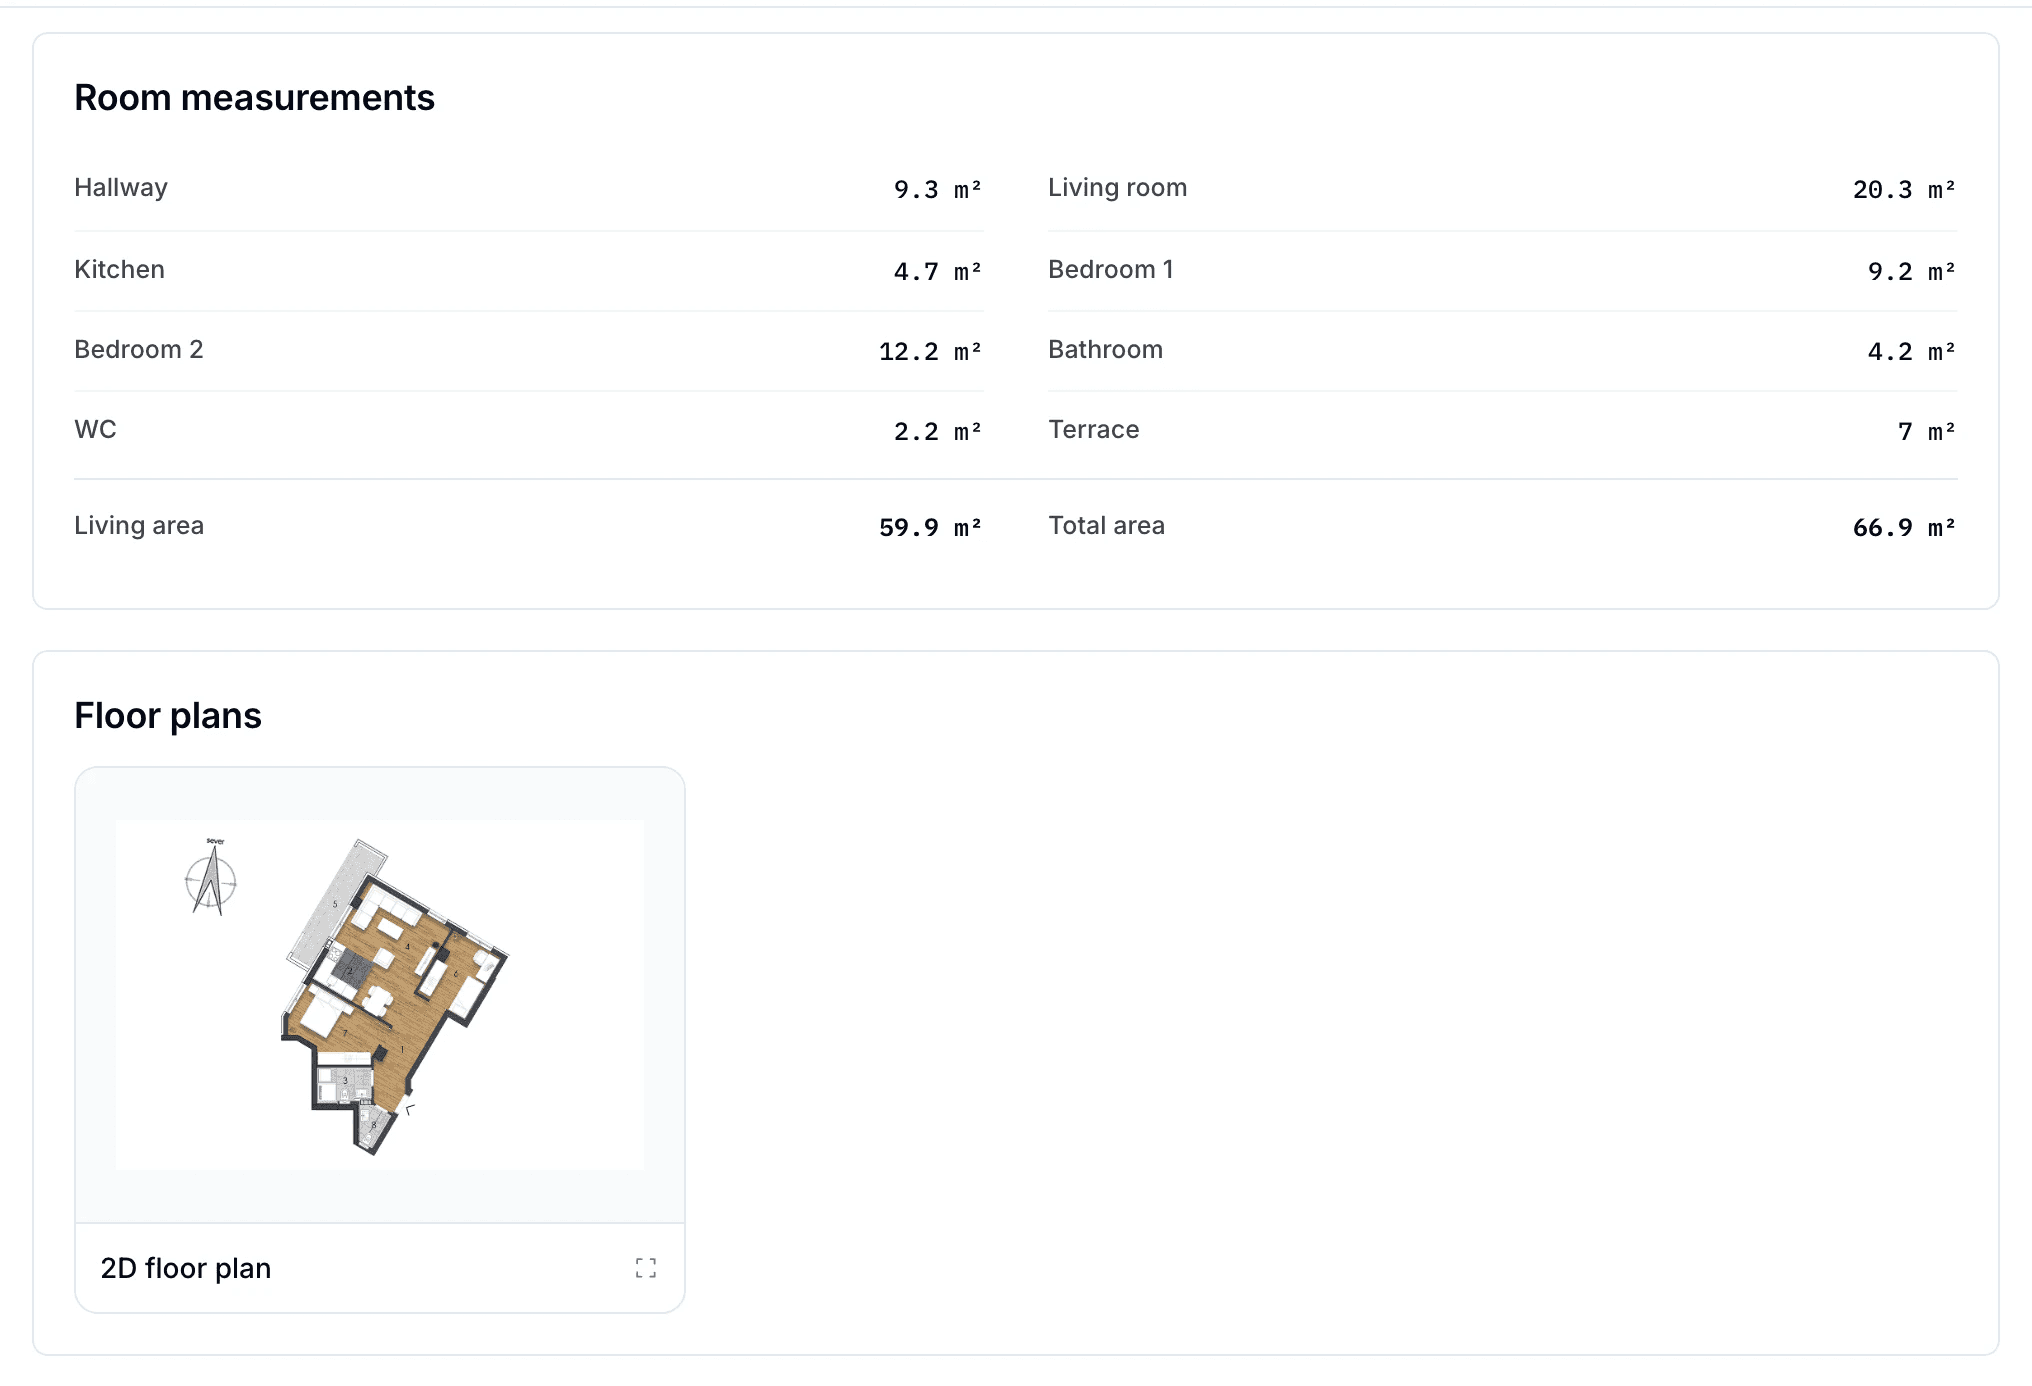Screen dimensions: 2032x1386
Task: Select the Hallway measurement row
Action: click(528, 189)
